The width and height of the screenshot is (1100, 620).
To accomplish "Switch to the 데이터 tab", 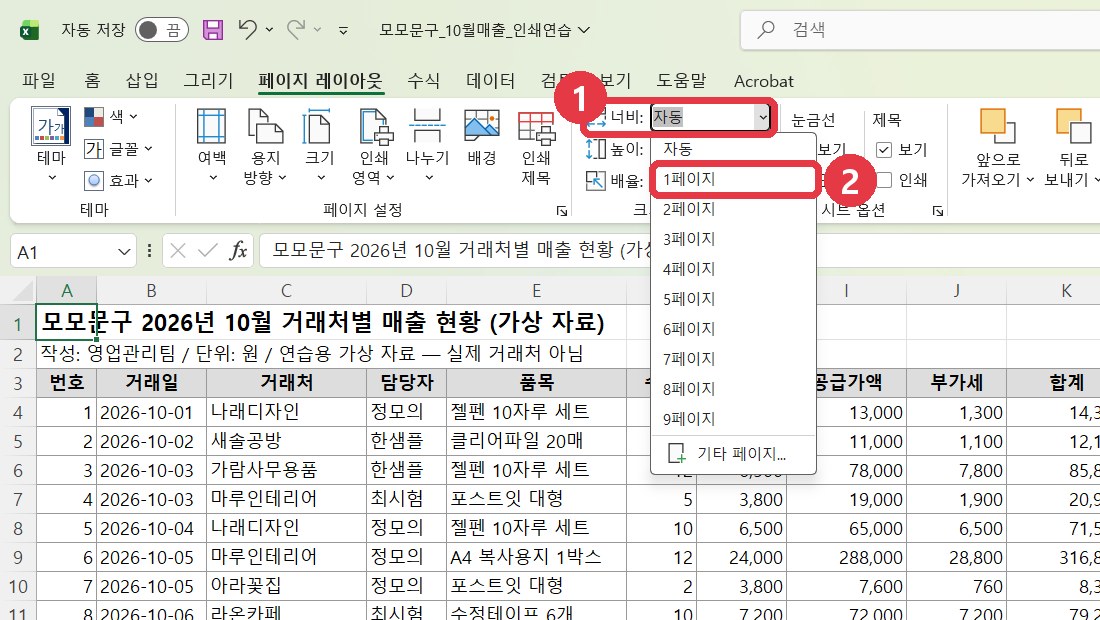I will (x=490, y=81).
